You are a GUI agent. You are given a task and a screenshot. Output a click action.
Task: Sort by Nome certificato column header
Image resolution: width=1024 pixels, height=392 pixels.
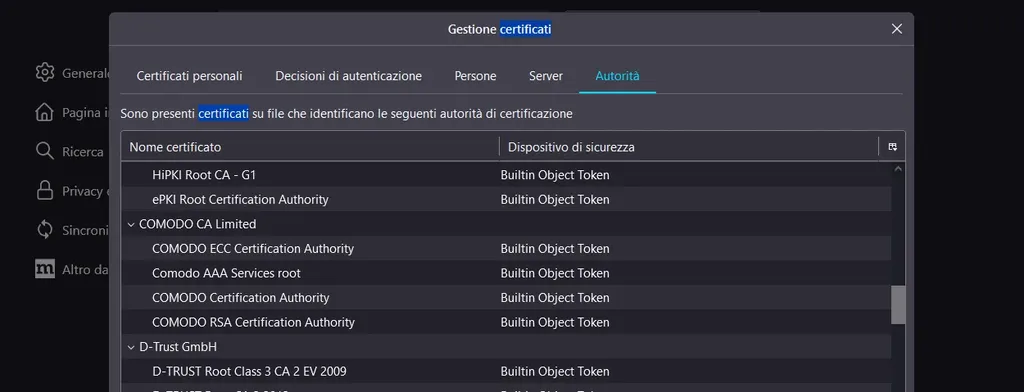click(310, 147)
